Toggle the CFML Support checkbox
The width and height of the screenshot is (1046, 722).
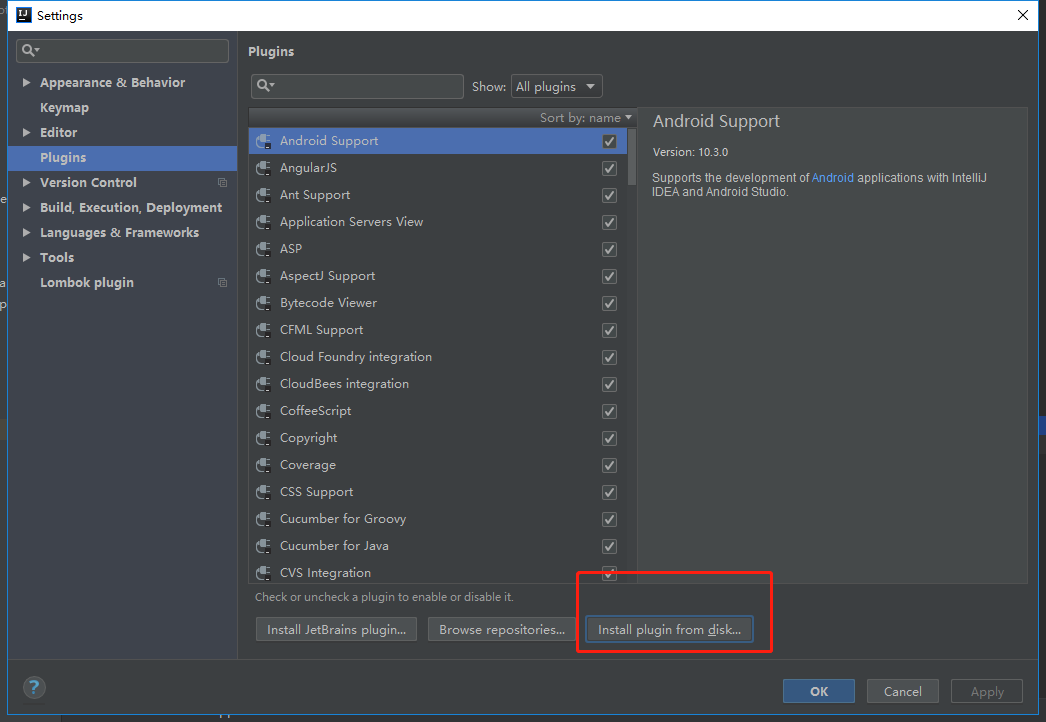609,330
